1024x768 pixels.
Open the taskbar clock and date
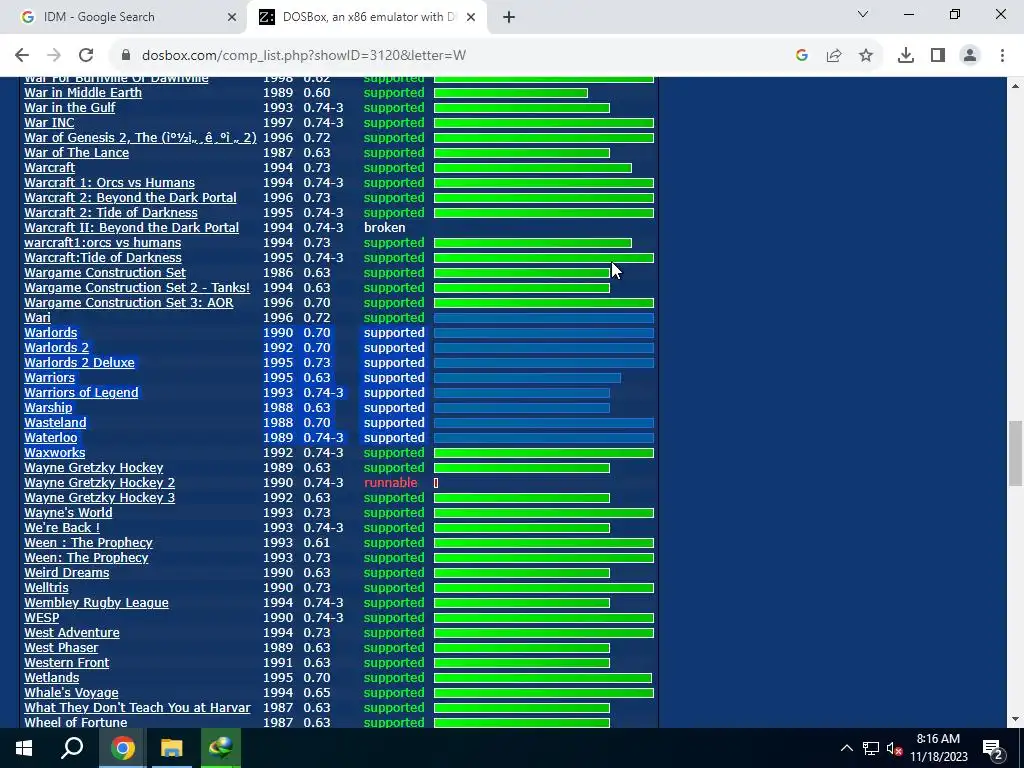click(x=938, y=748)
